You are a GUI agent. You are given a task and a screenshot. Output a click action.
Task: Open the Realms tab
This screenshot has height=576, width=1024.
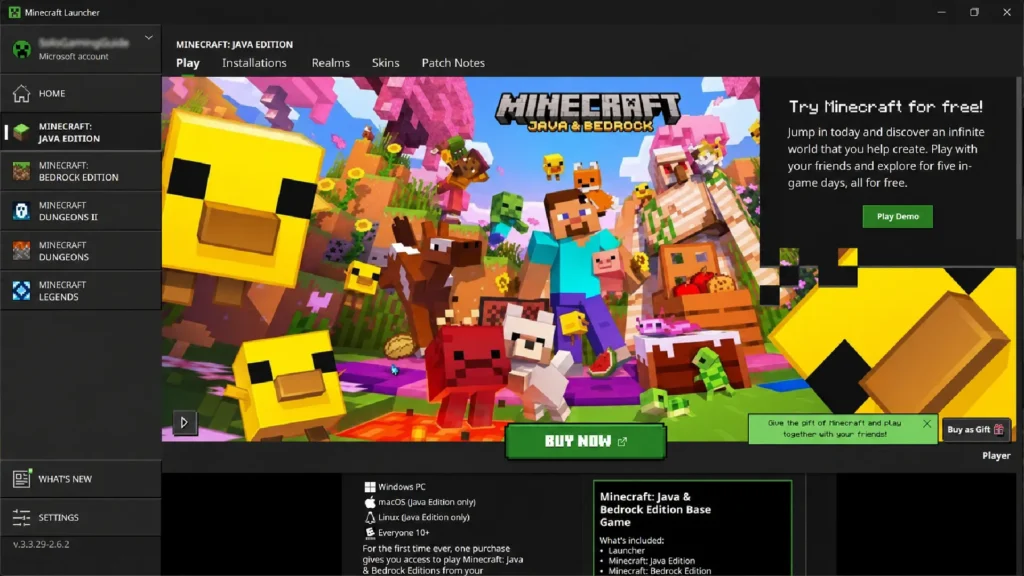pyautogui.click(x=330, y=63)
